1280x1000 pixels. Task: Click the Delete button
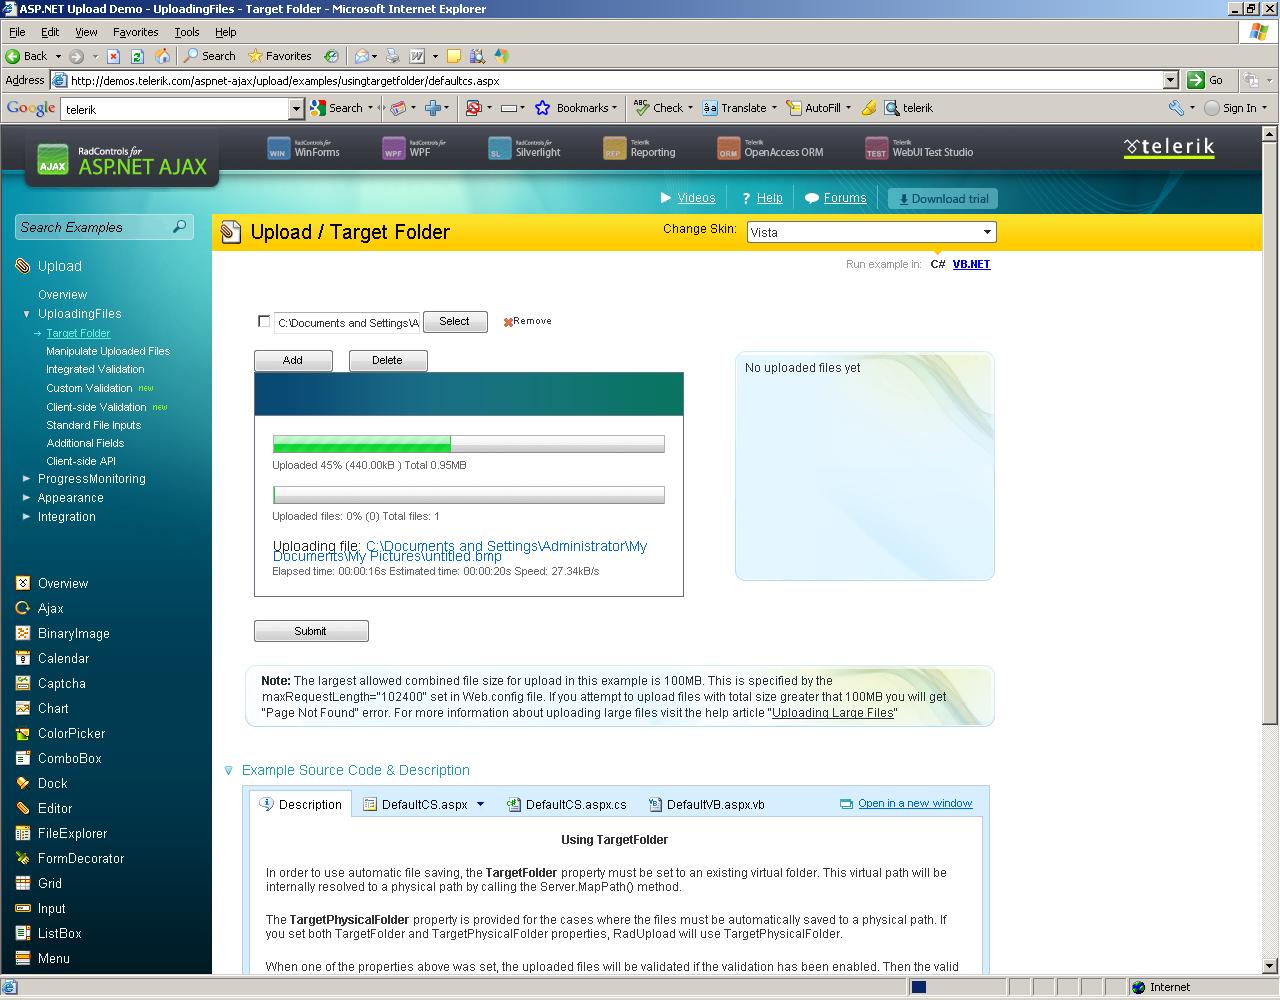[388, 360]
